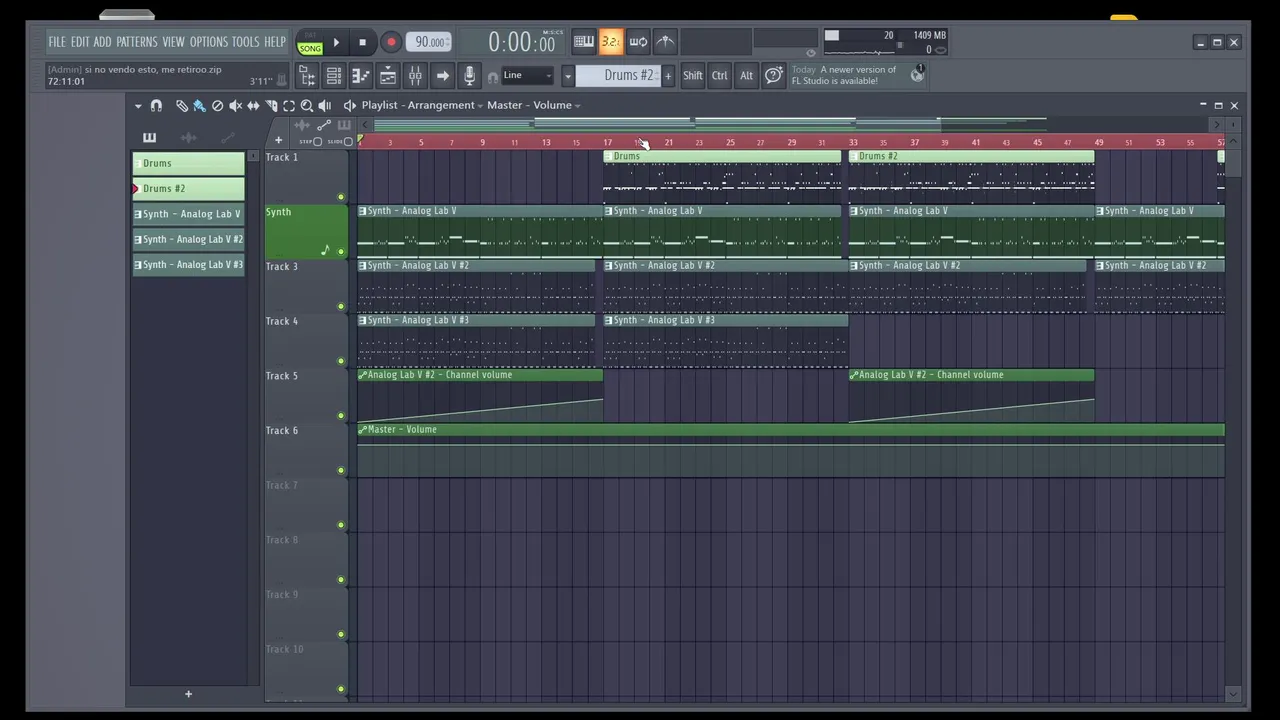Mute Track 6 using its green light

click(x=341, y=470)
